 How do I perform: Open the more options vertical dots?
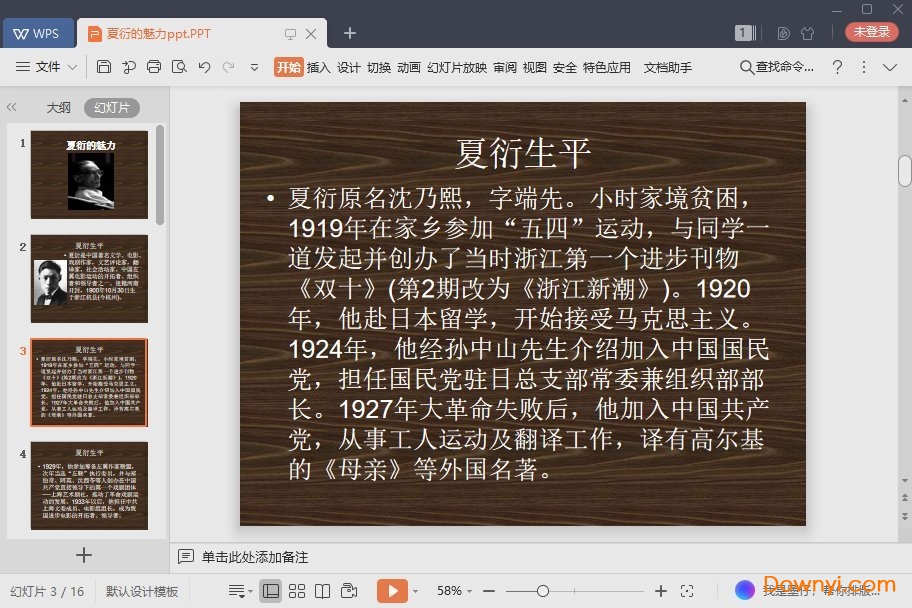pos(864,67)
